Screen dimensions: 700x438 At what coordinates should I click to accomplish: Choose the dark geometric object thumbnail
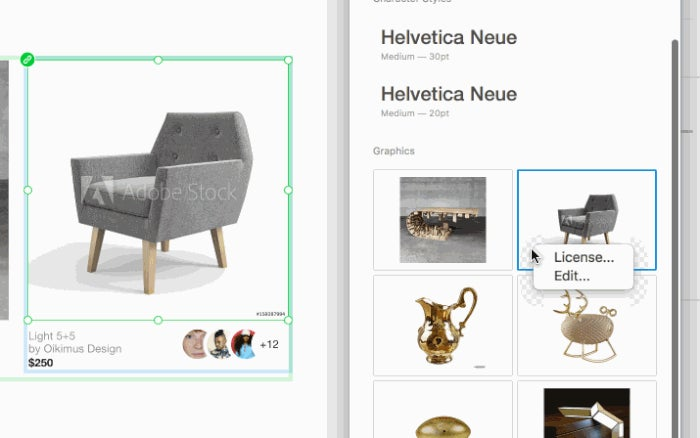587,410
